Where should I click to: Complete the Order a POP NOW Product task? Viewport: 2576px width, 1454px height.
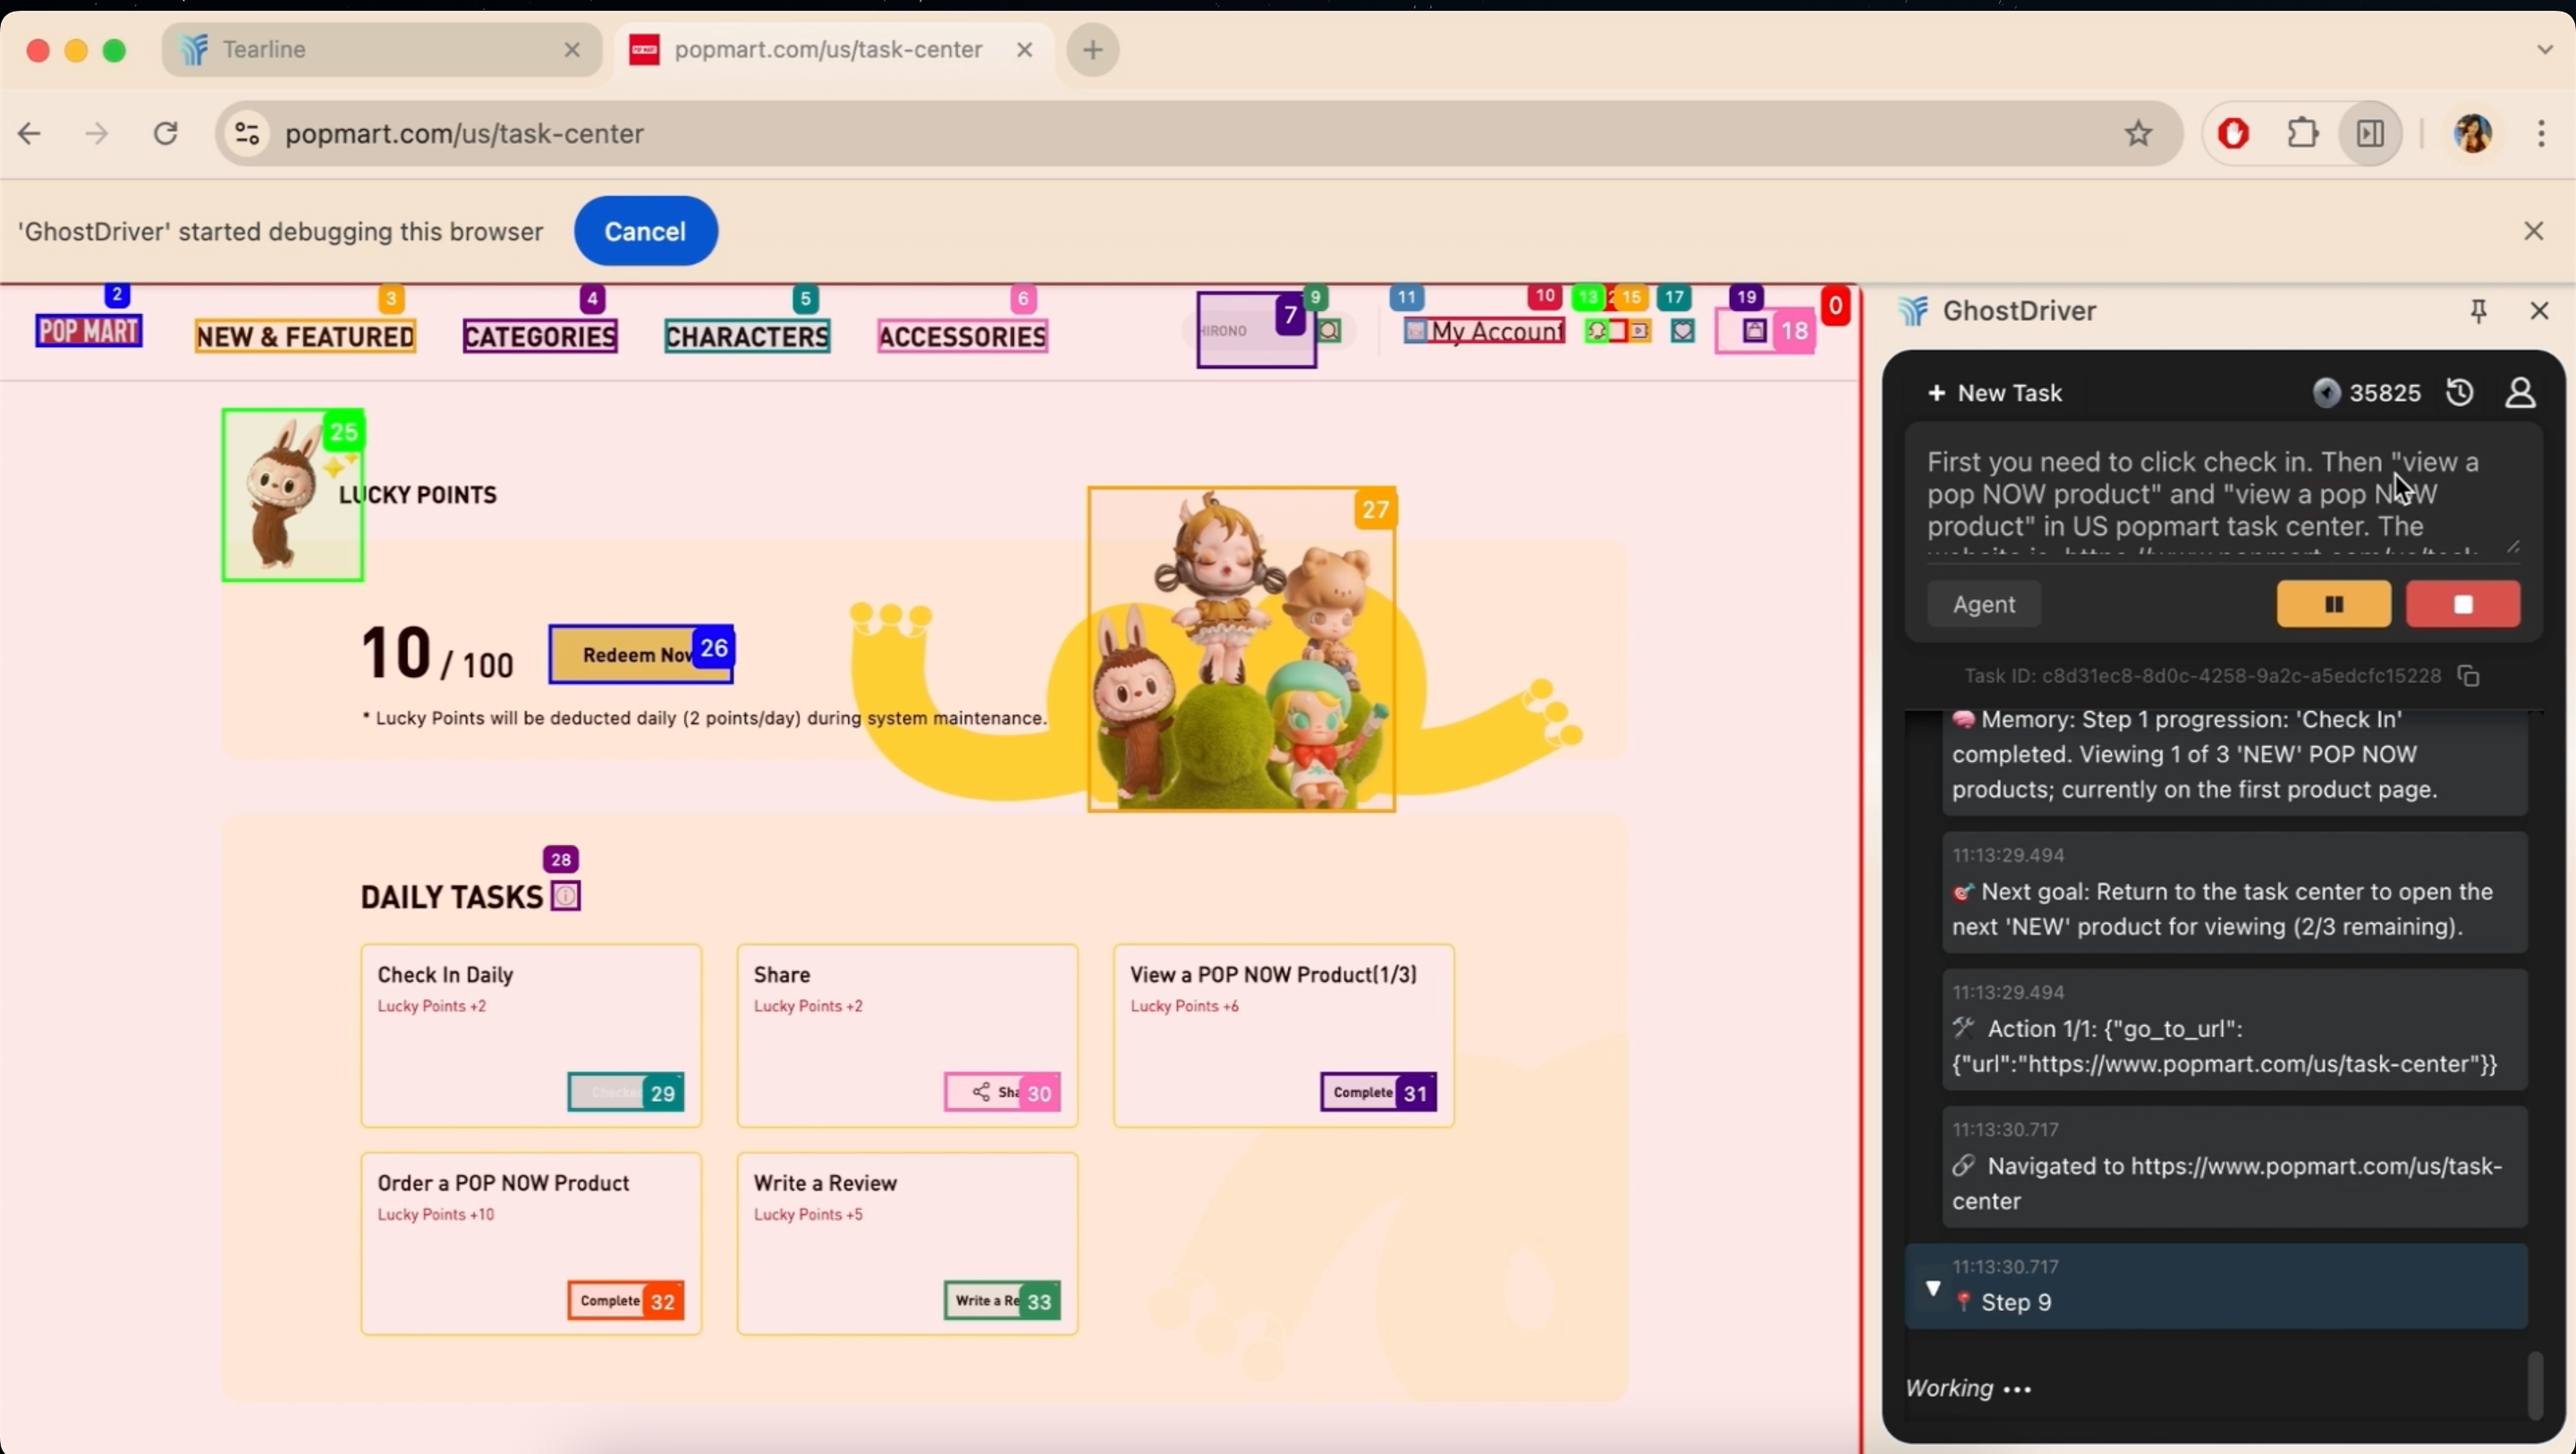pyautogui.click(x=625, y=1301)
